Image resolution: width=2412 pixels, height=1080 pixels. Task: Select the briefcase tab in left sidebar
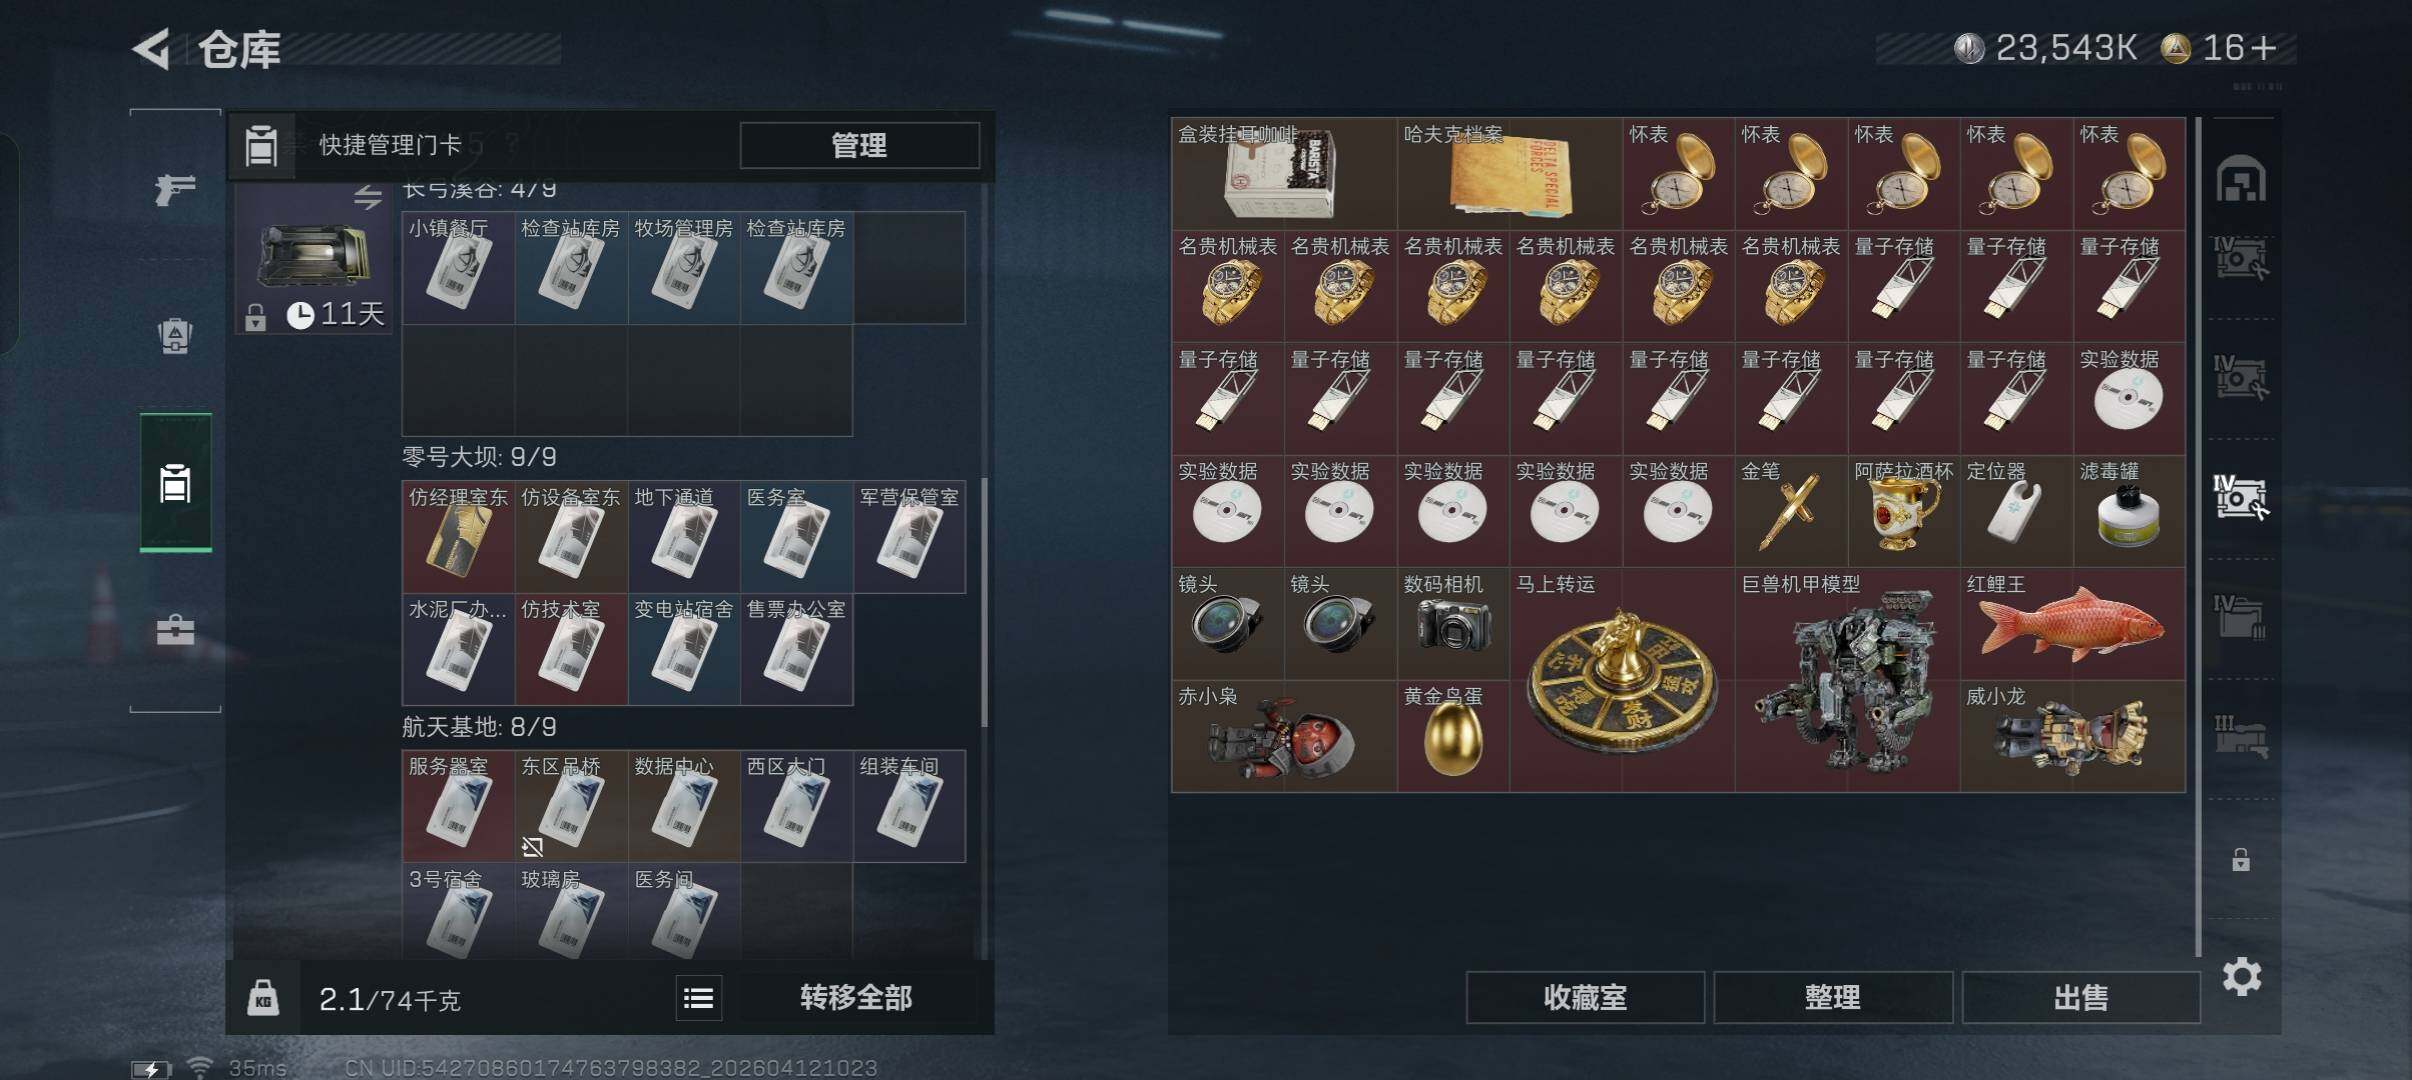pos(175,630)
